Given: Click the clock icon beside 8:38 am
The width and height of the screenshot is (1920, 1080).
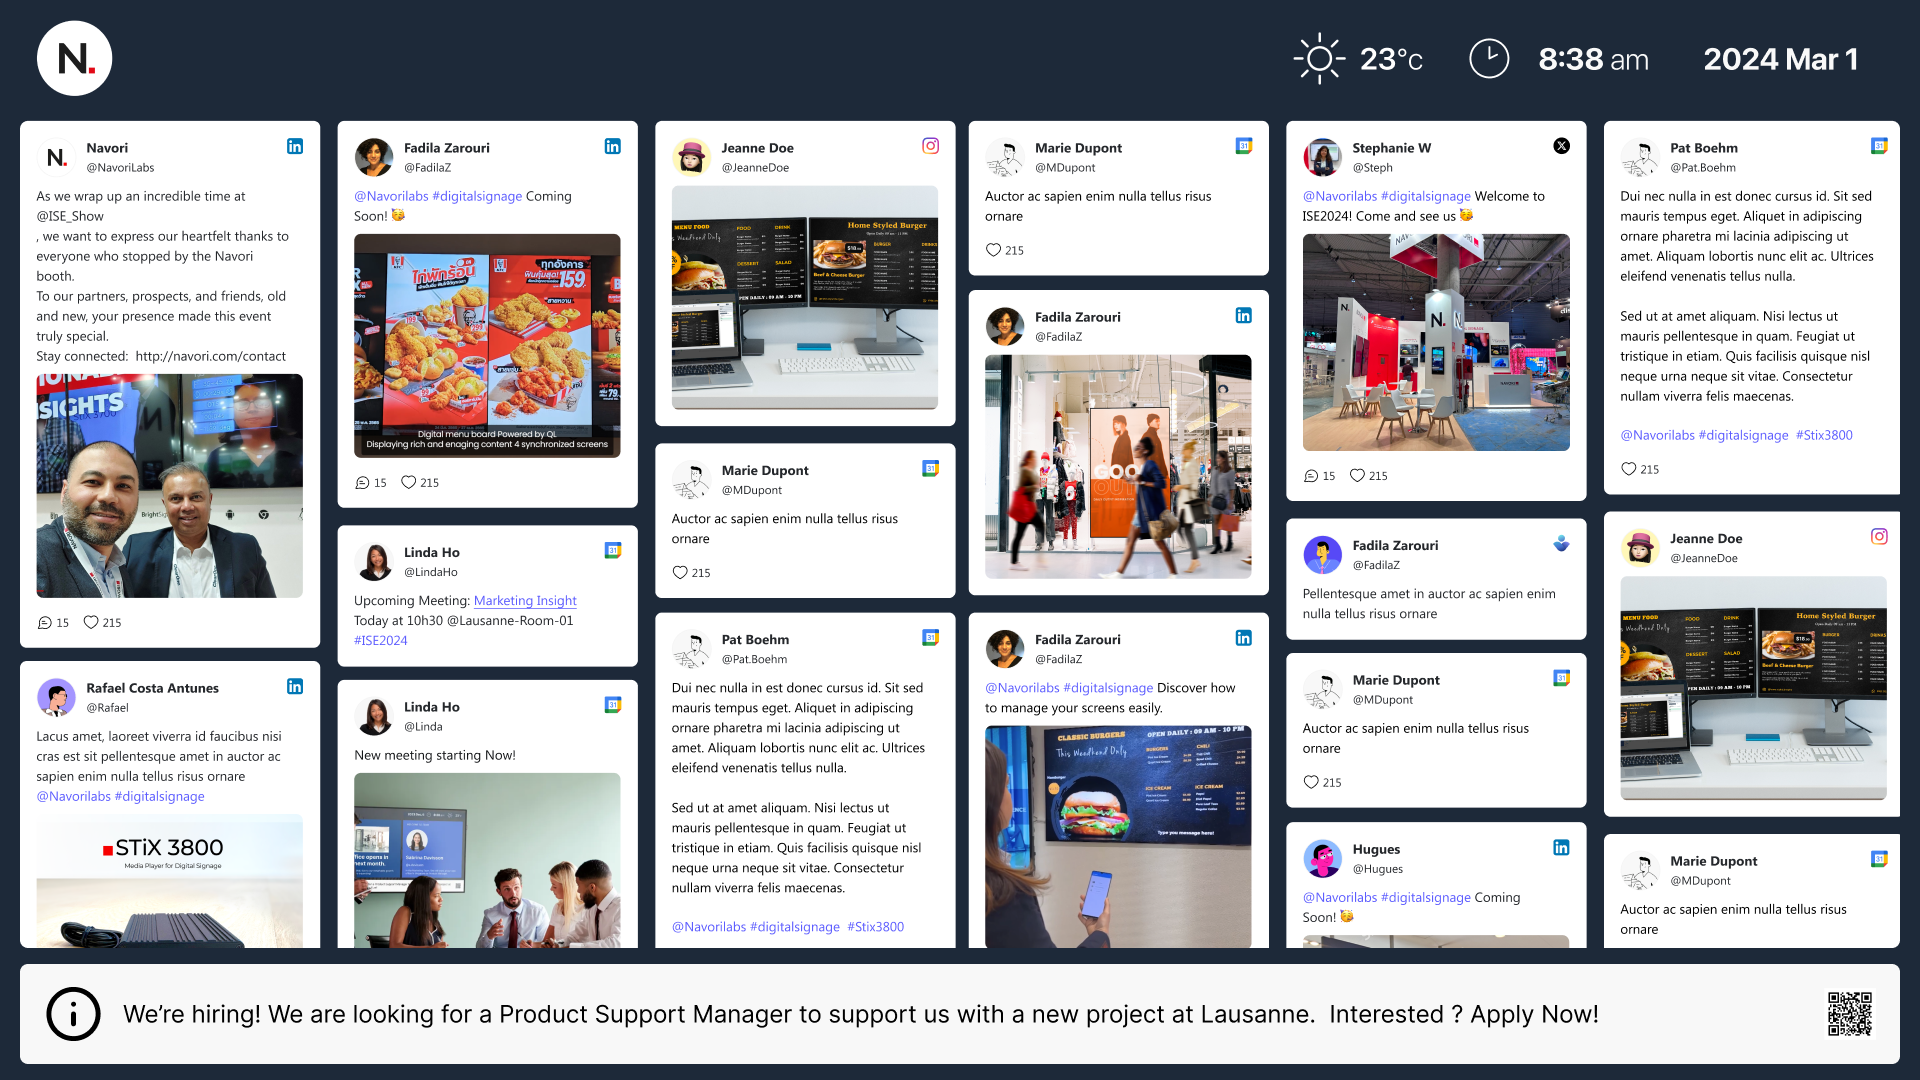Looking at the screenshot, I should (x=1489, y=59).
